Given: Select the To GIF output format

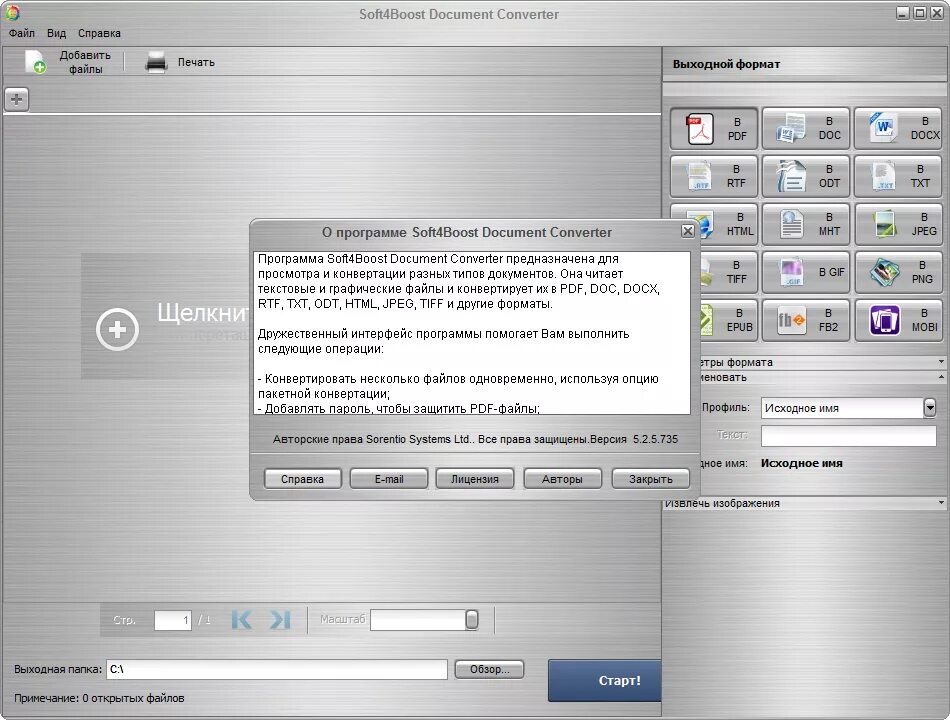Looking at the screenshot, I should [x=806, y=272].
